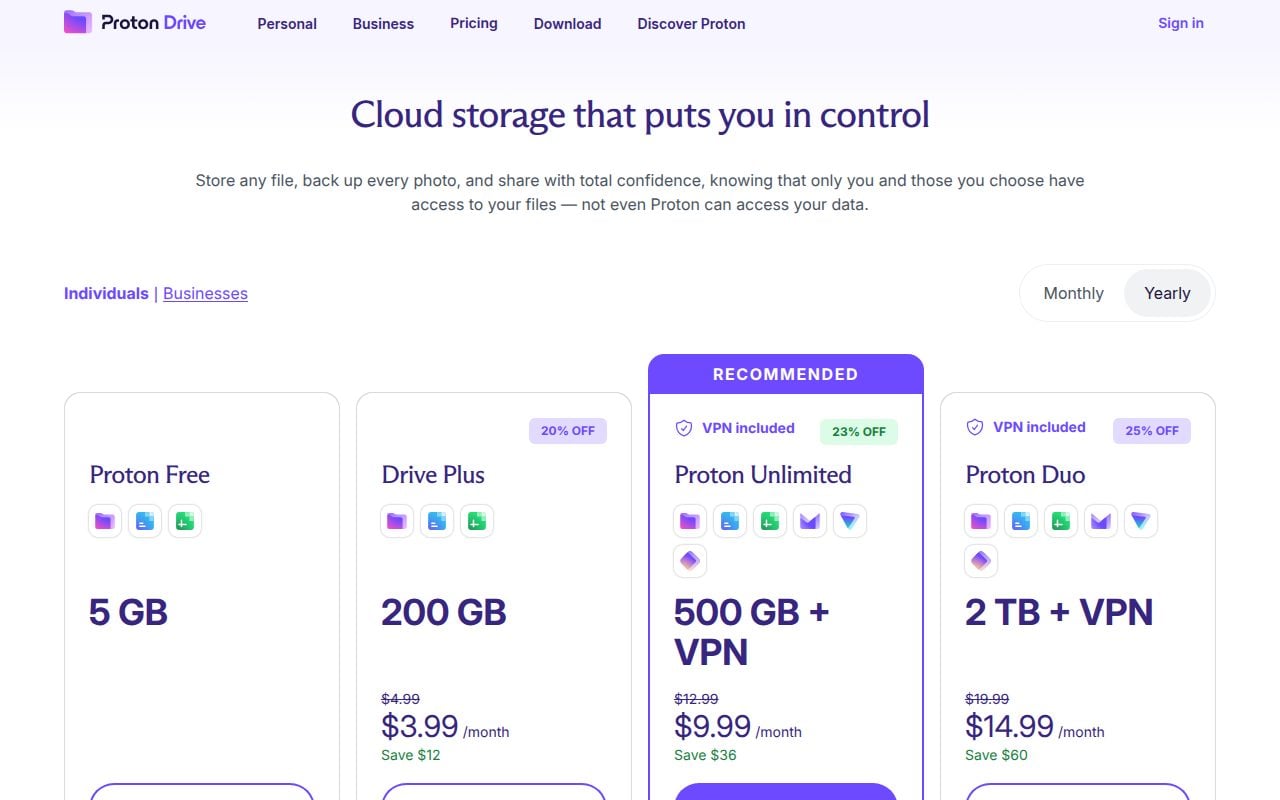Select the Sheets icon in Drive Plus
Screen dimensions: 1280x800
pyautogui.click(x=477, y=521)
